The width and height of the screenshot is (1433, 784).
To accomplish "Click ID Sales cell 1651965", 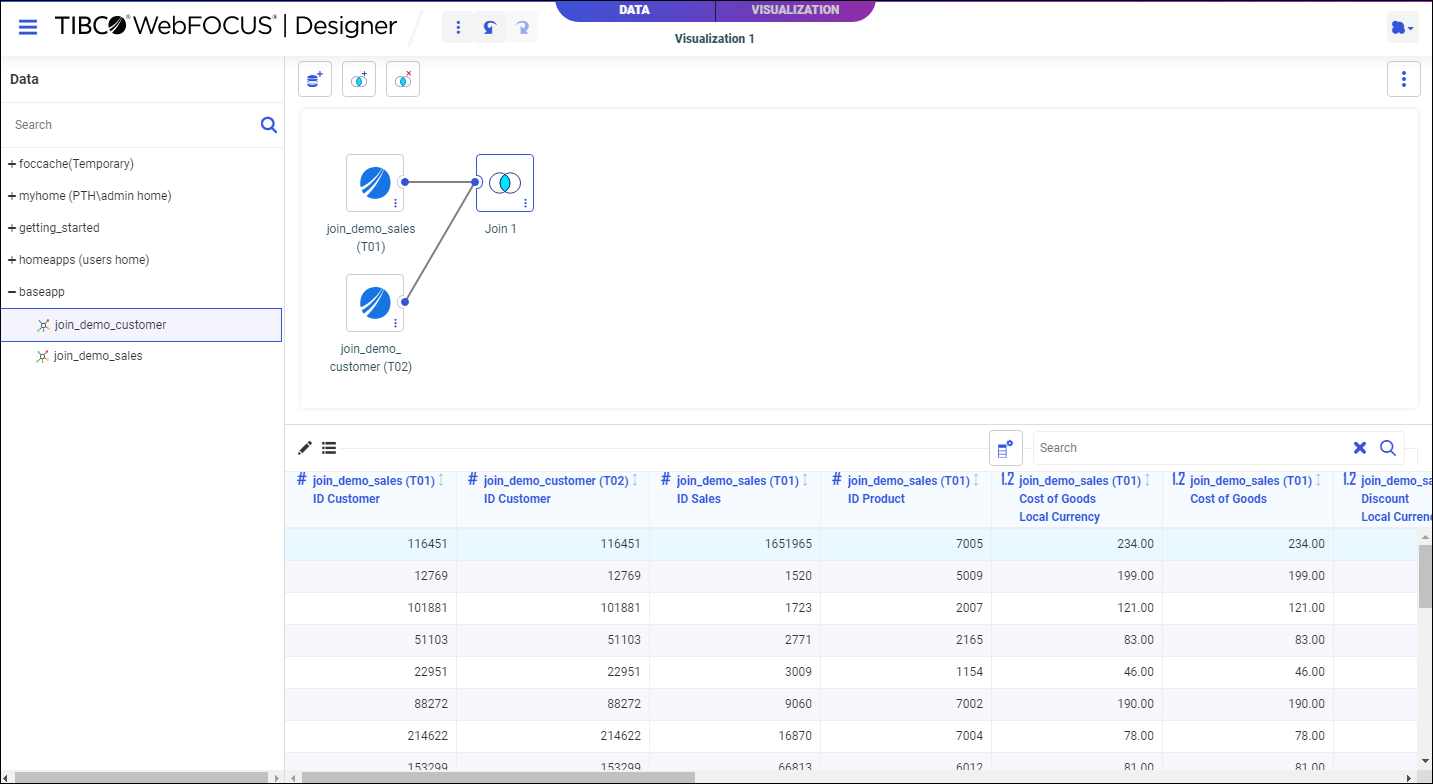I will click(735, 544).
